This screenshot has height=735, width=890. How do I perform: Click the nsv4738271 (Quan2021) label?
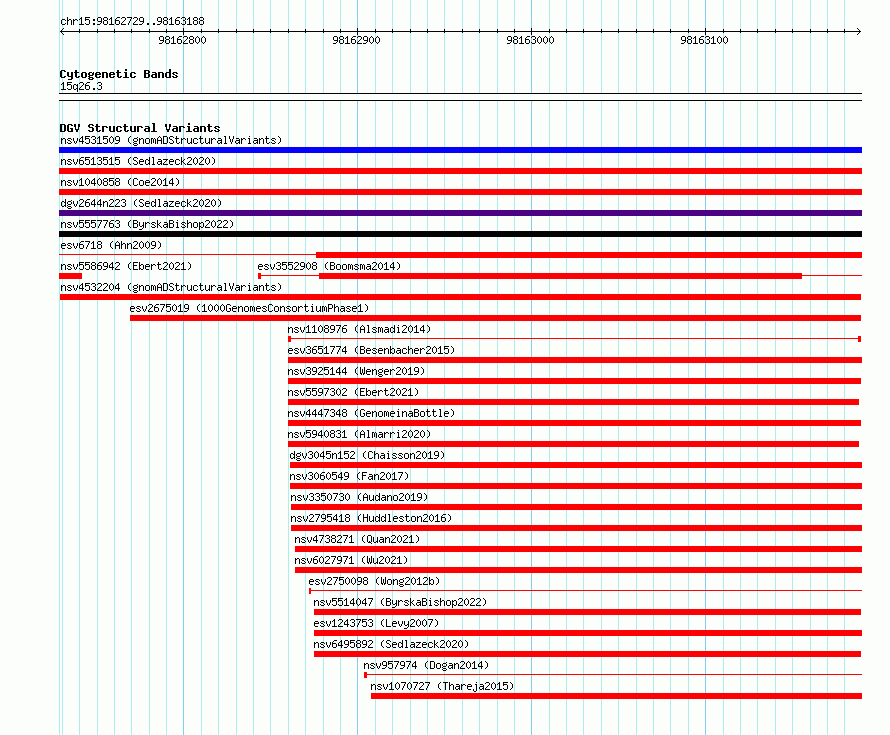pos(357,539)
